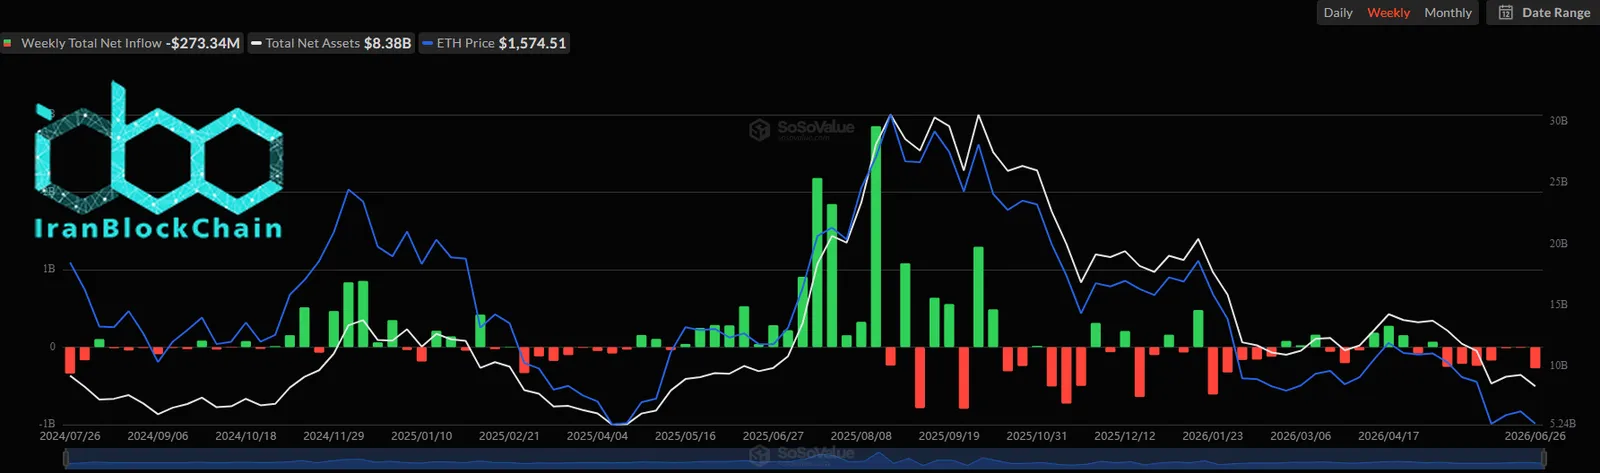
Task: Click the blue ETH Price legend marker
Action: (428, 43)
